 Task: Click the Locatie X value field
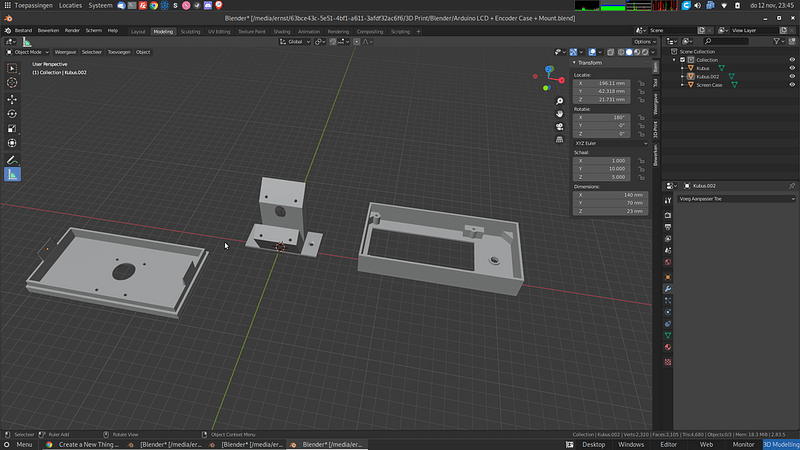click(x=602, y=83)
